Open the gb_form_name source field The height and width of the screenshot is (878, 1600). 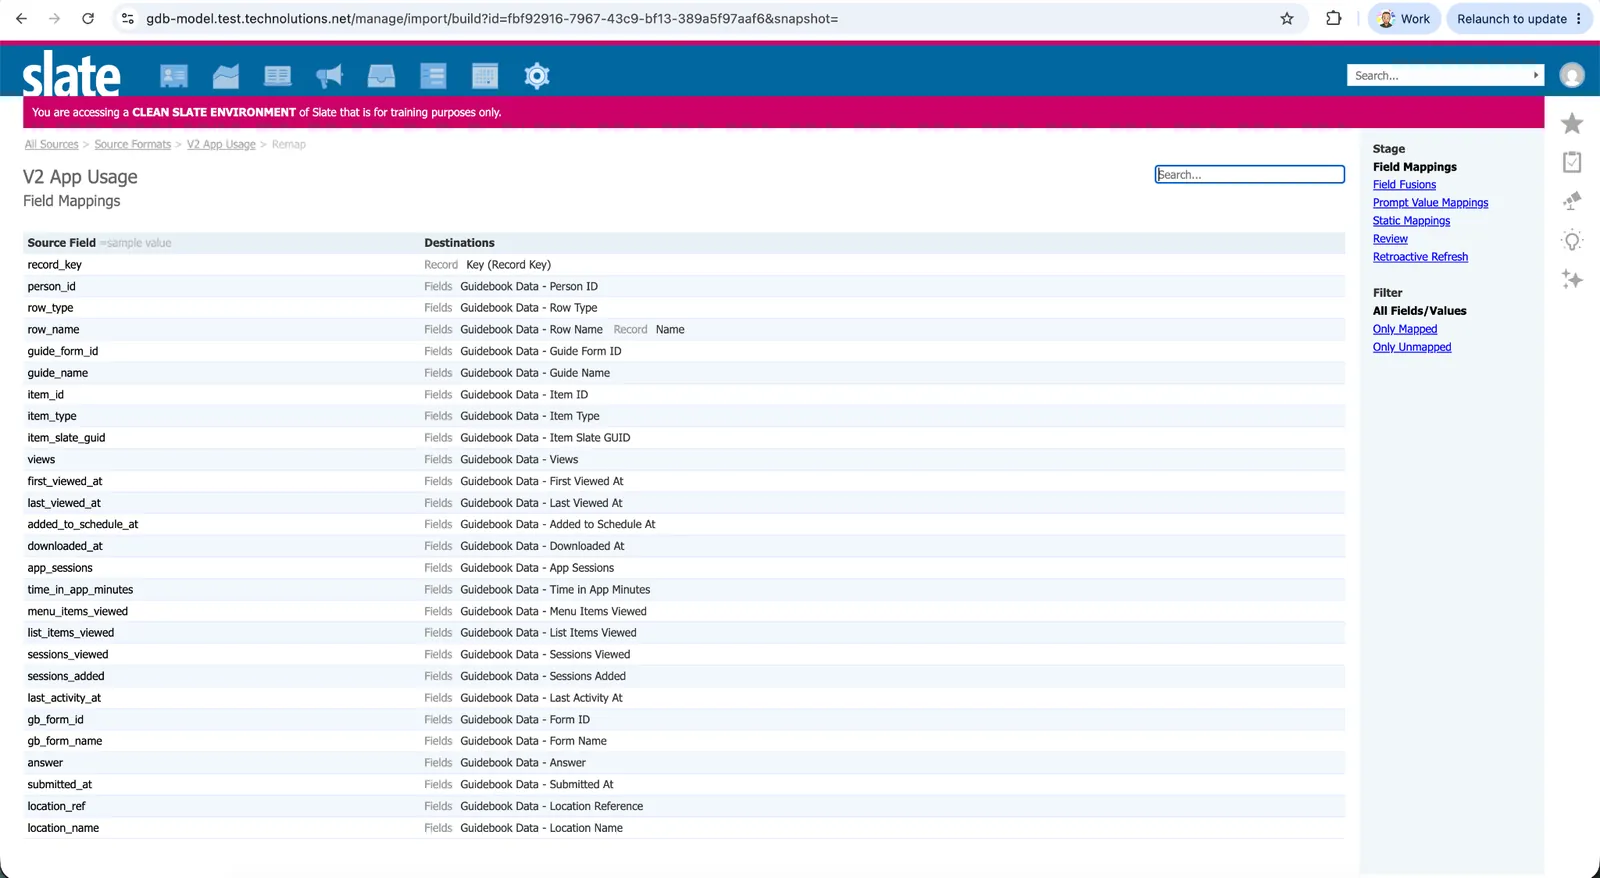(x=65, y=741)
